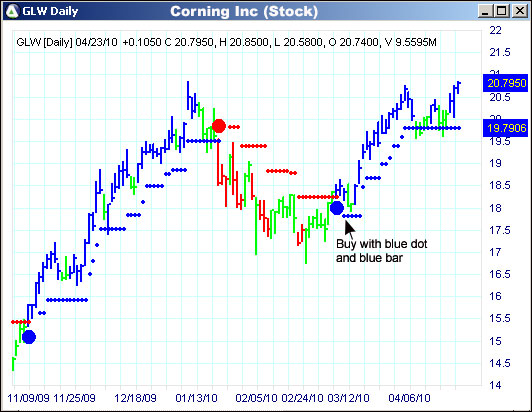Click the 20.7950 current price label
Image resolution: width=532 pixels, height=412 pixels.
[506, 83]
